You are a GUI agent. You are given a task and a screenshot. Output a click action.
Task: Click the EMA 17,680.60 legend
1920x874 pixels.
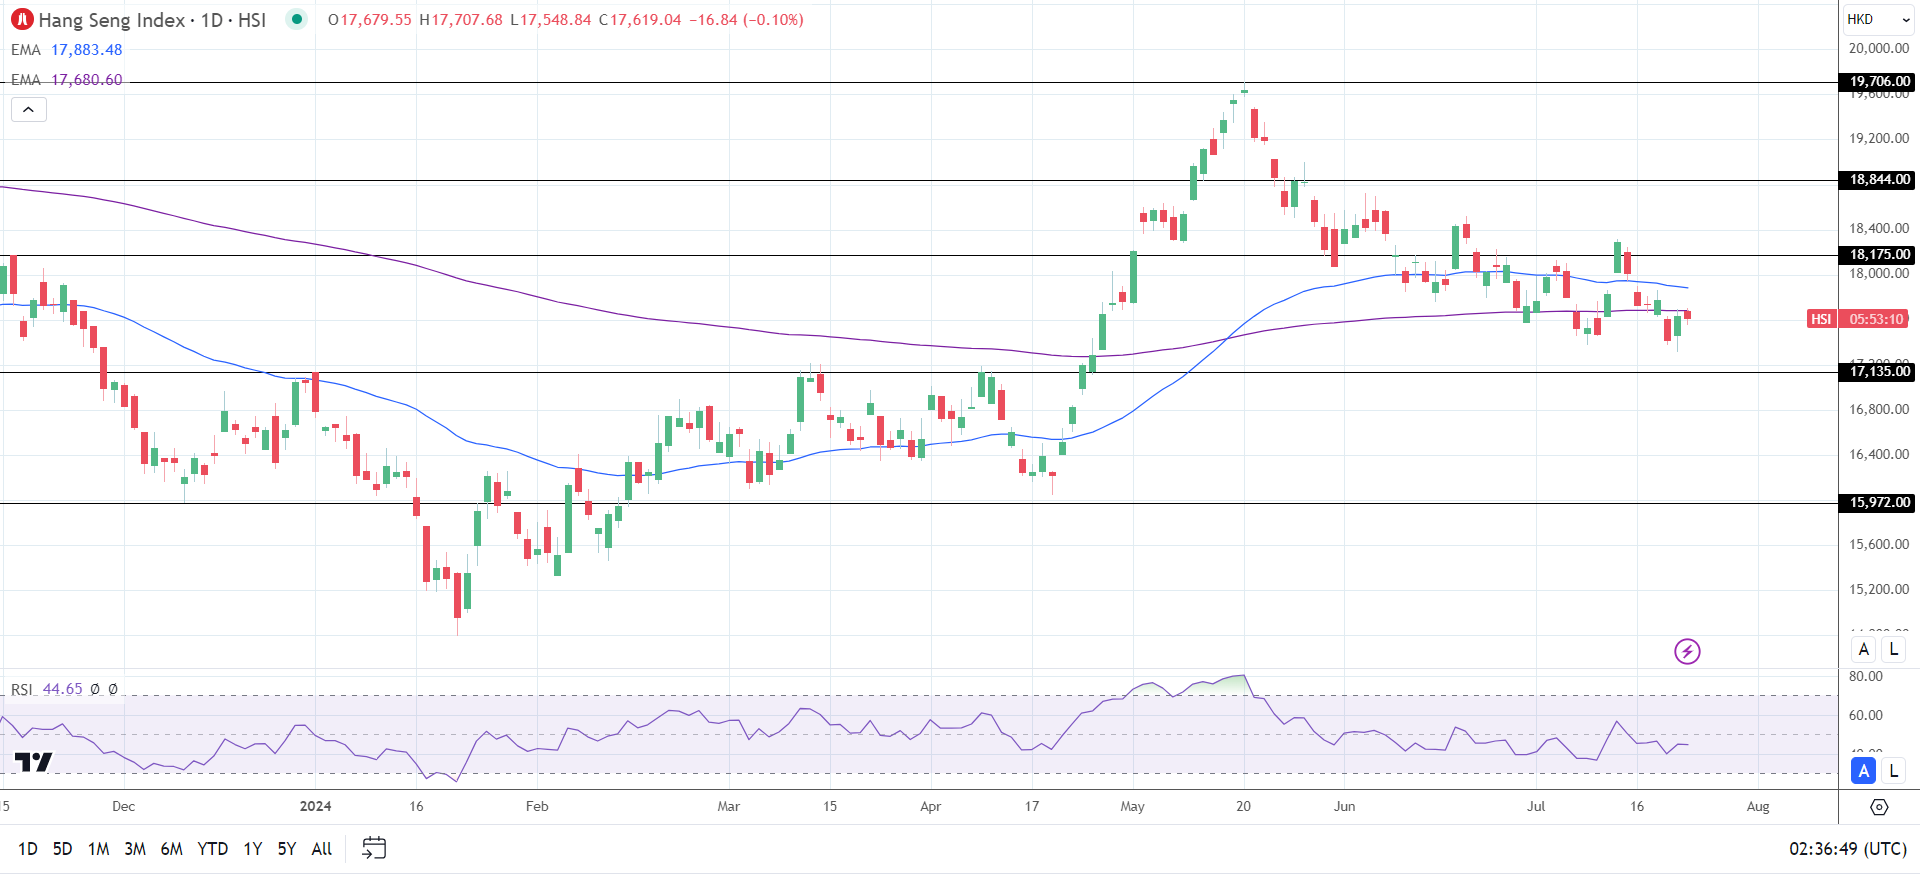67,80
